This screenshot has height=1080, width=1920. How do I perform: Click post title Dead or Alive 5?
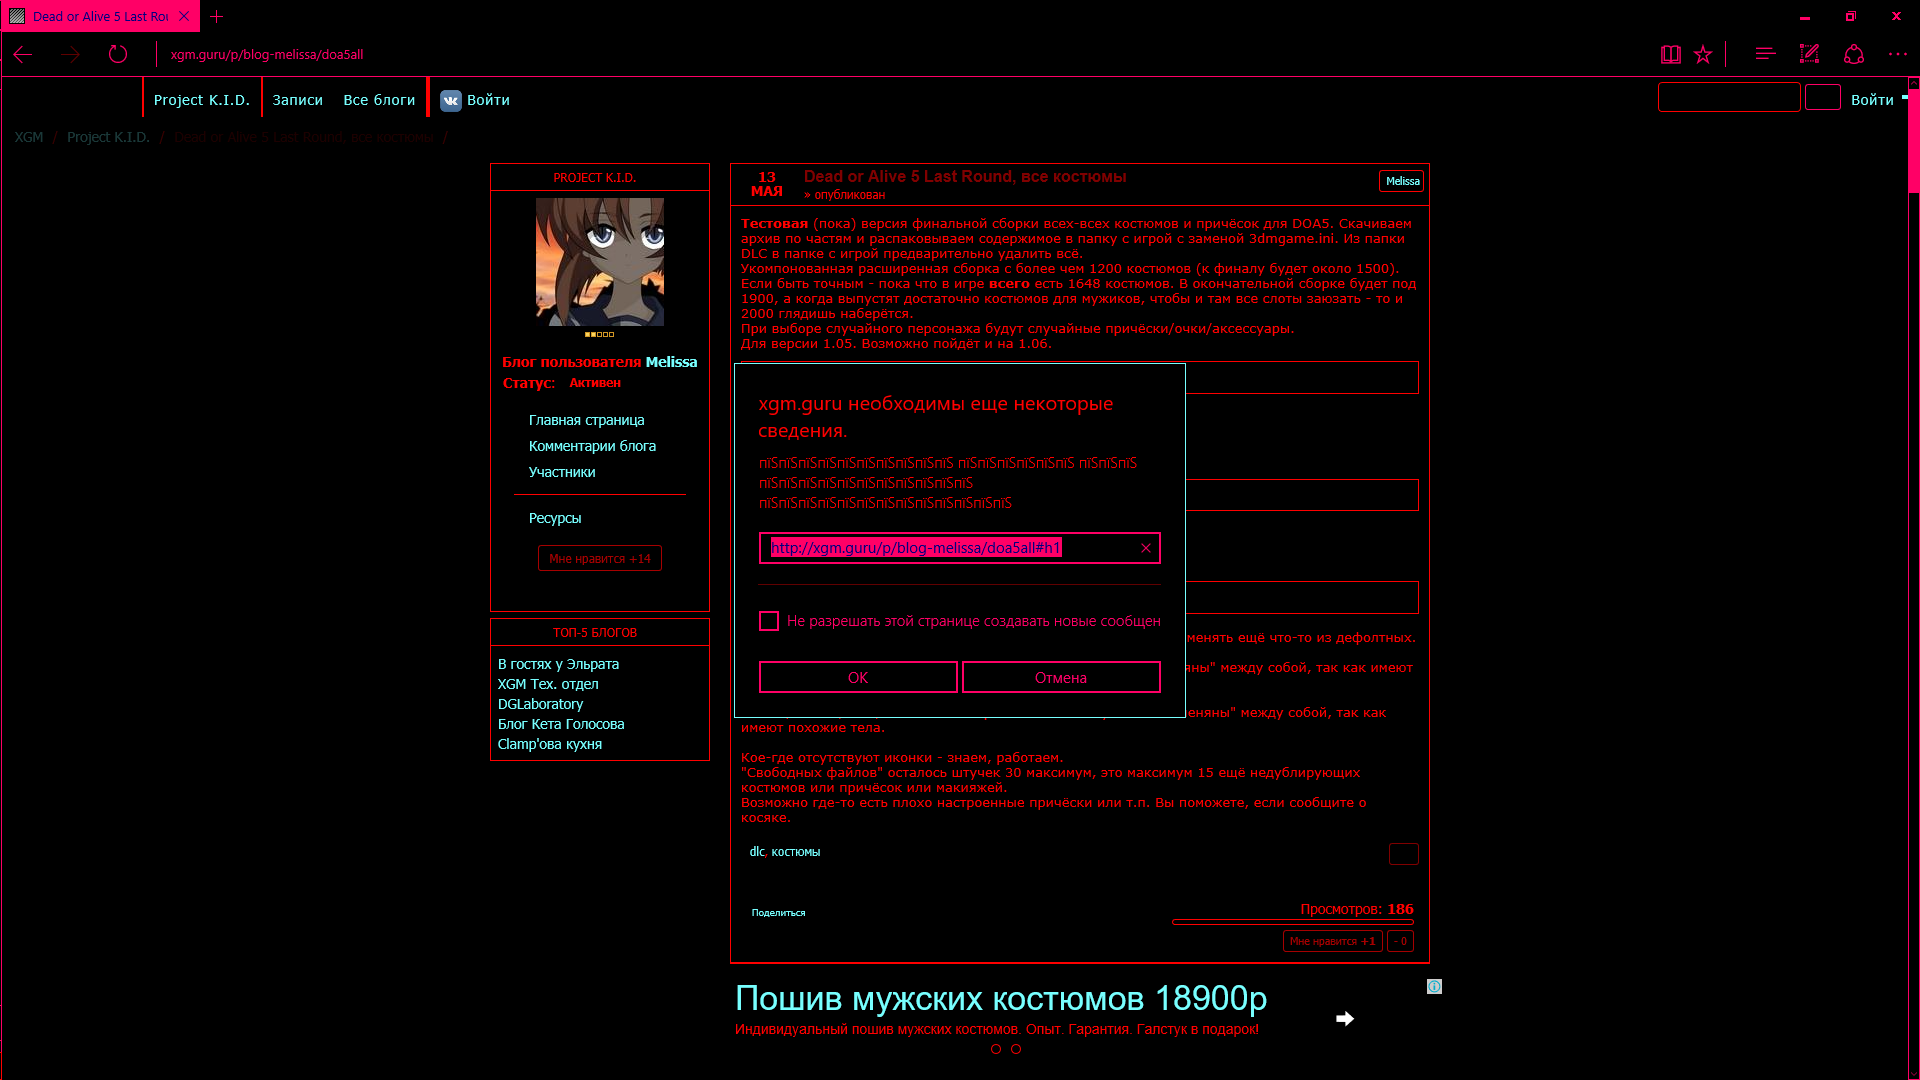(965, 177)
